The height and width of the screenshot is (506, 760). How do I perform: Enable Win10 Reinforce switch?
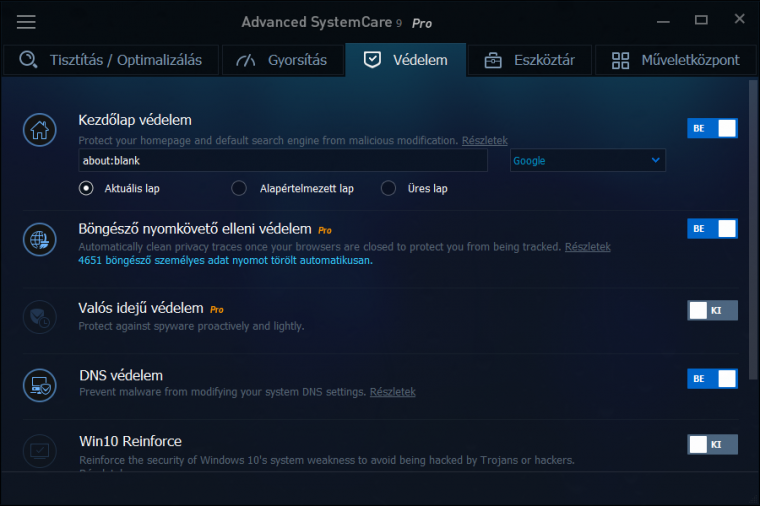click(x=712, y=444)
